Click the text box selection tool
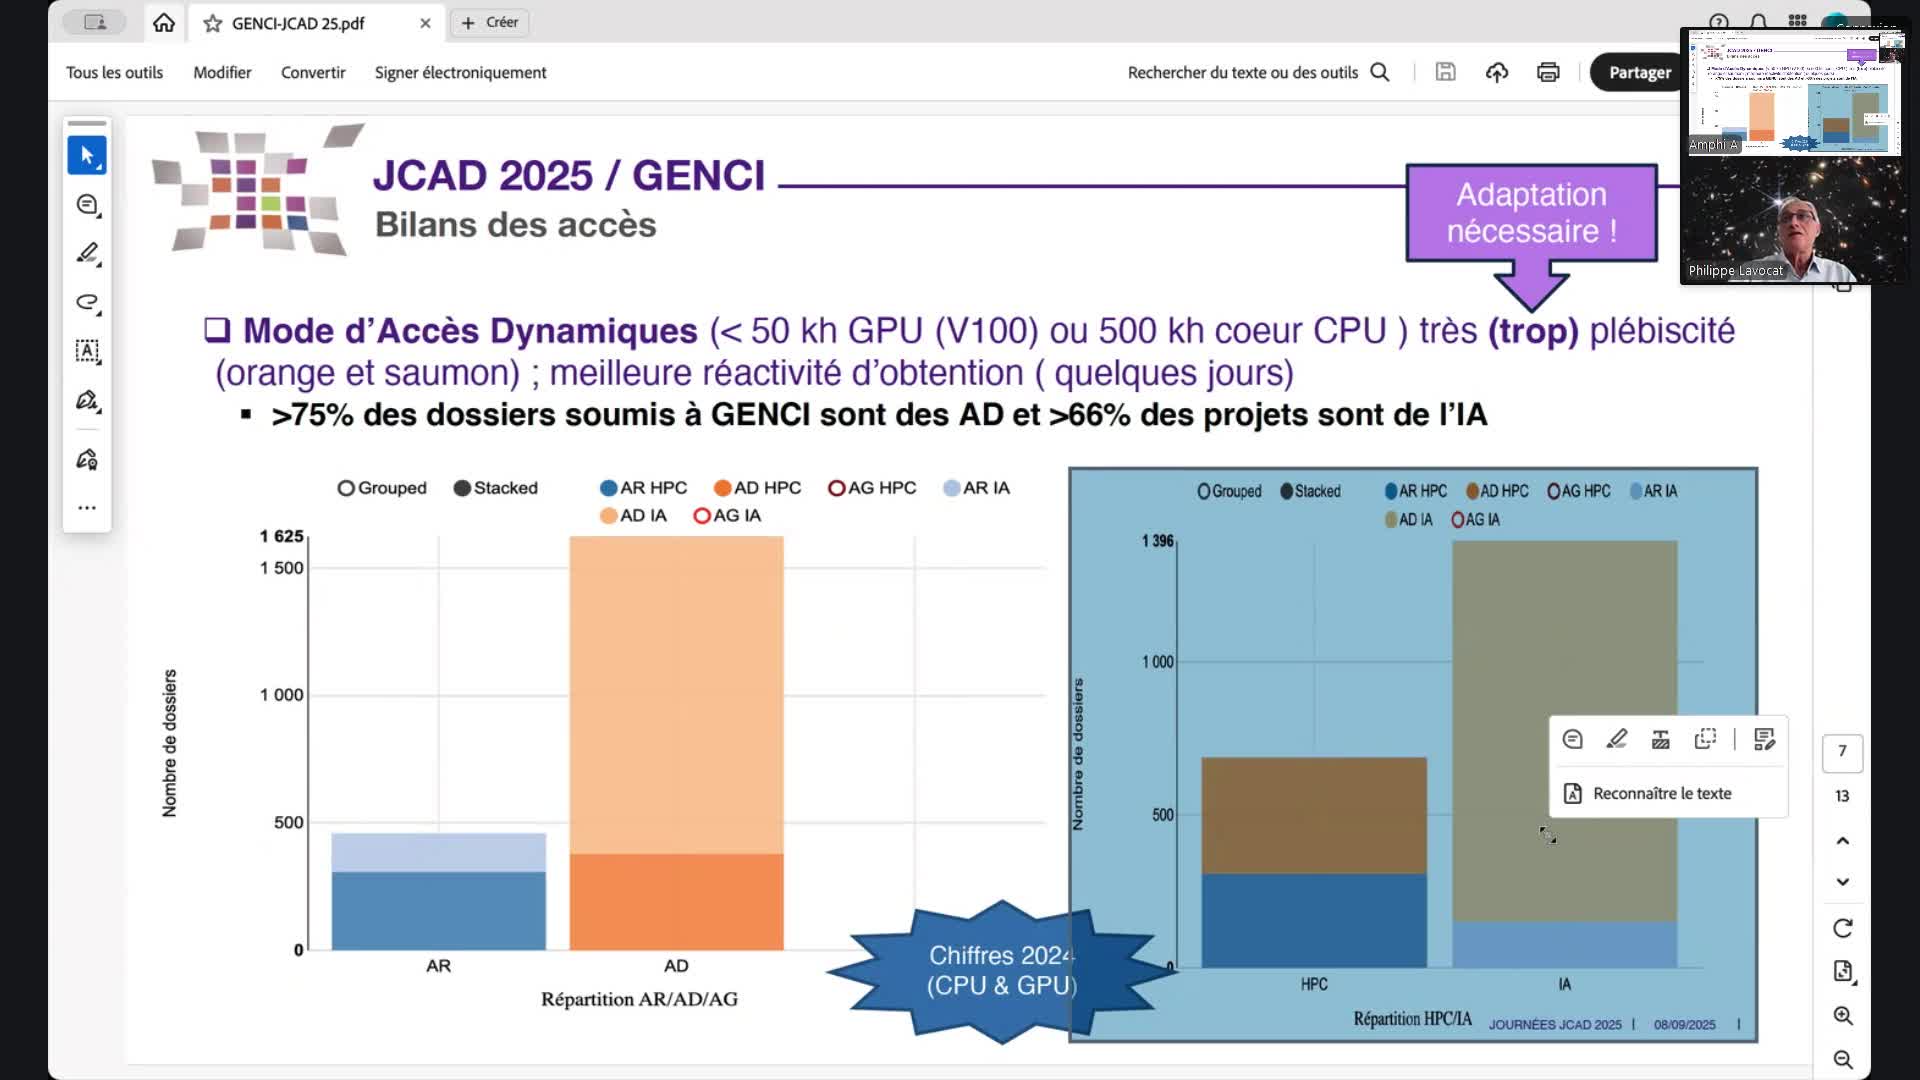 (x=87, y=351)
